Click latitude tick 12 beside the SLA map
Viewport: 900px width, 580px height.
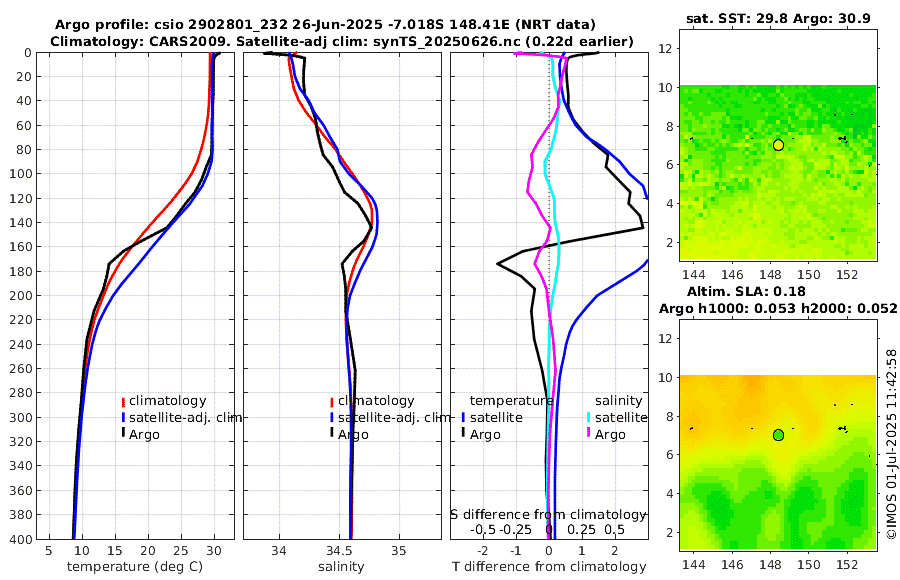coord(665,339)
